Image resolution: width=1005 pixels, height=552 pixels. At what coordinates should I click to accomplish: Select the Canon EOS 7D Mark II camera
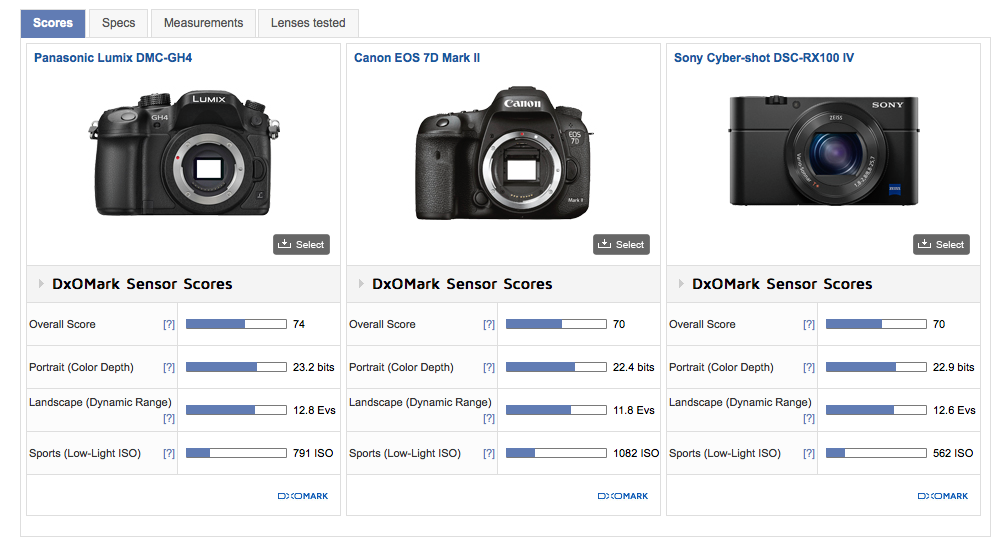[x=621, y=244]
